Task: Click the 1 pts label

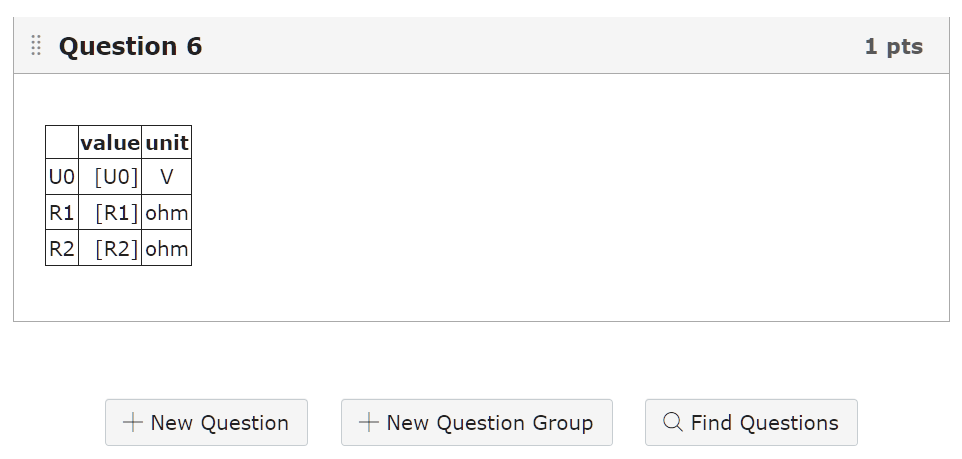Action: pyautogui.click(x=893, y=47)
